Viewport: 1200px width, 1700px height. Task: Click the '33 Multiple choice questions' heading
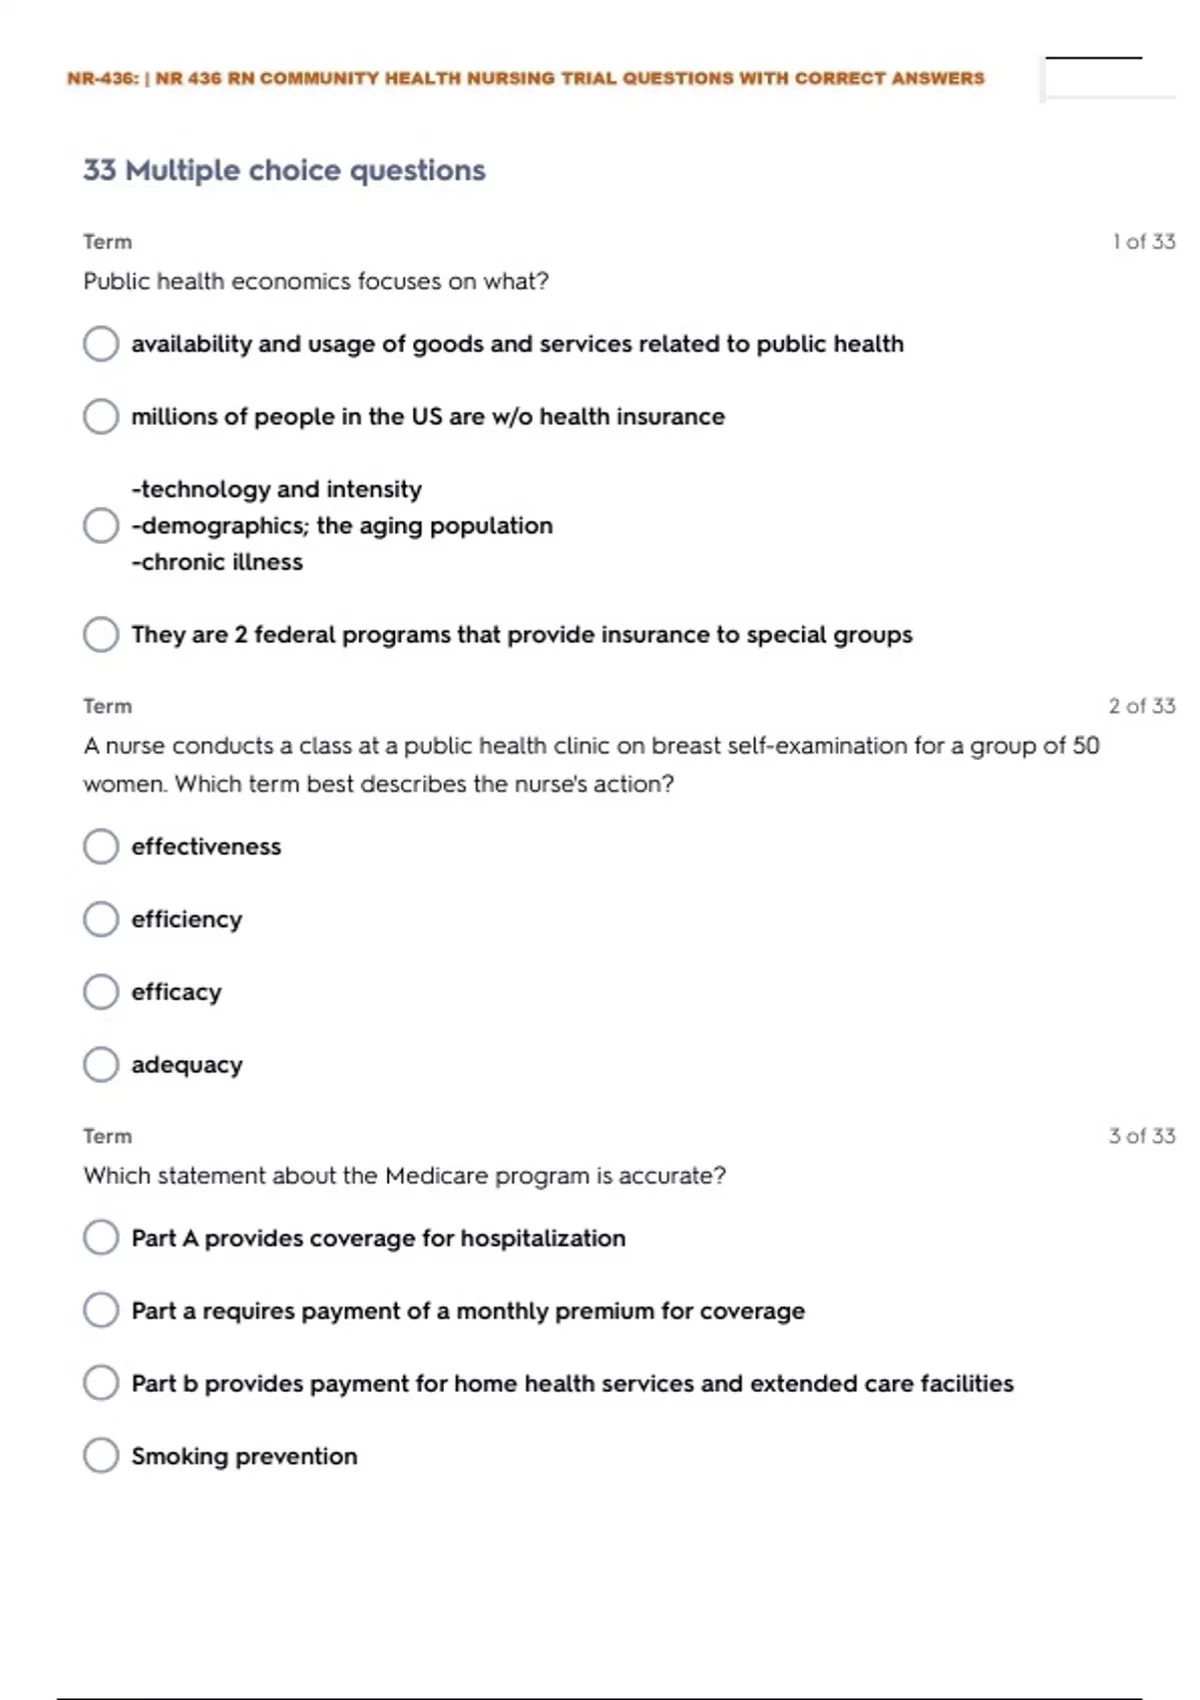(284, 170)
